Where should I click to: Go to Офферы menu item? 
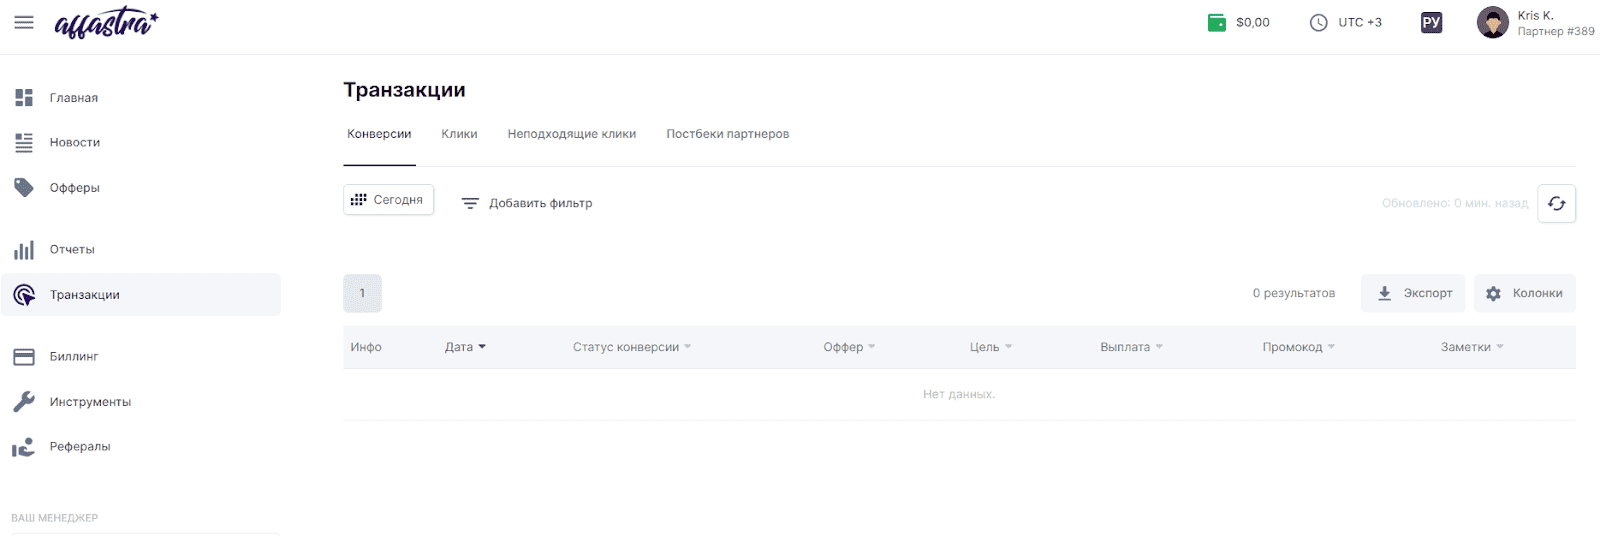click(x=75, y=187)
